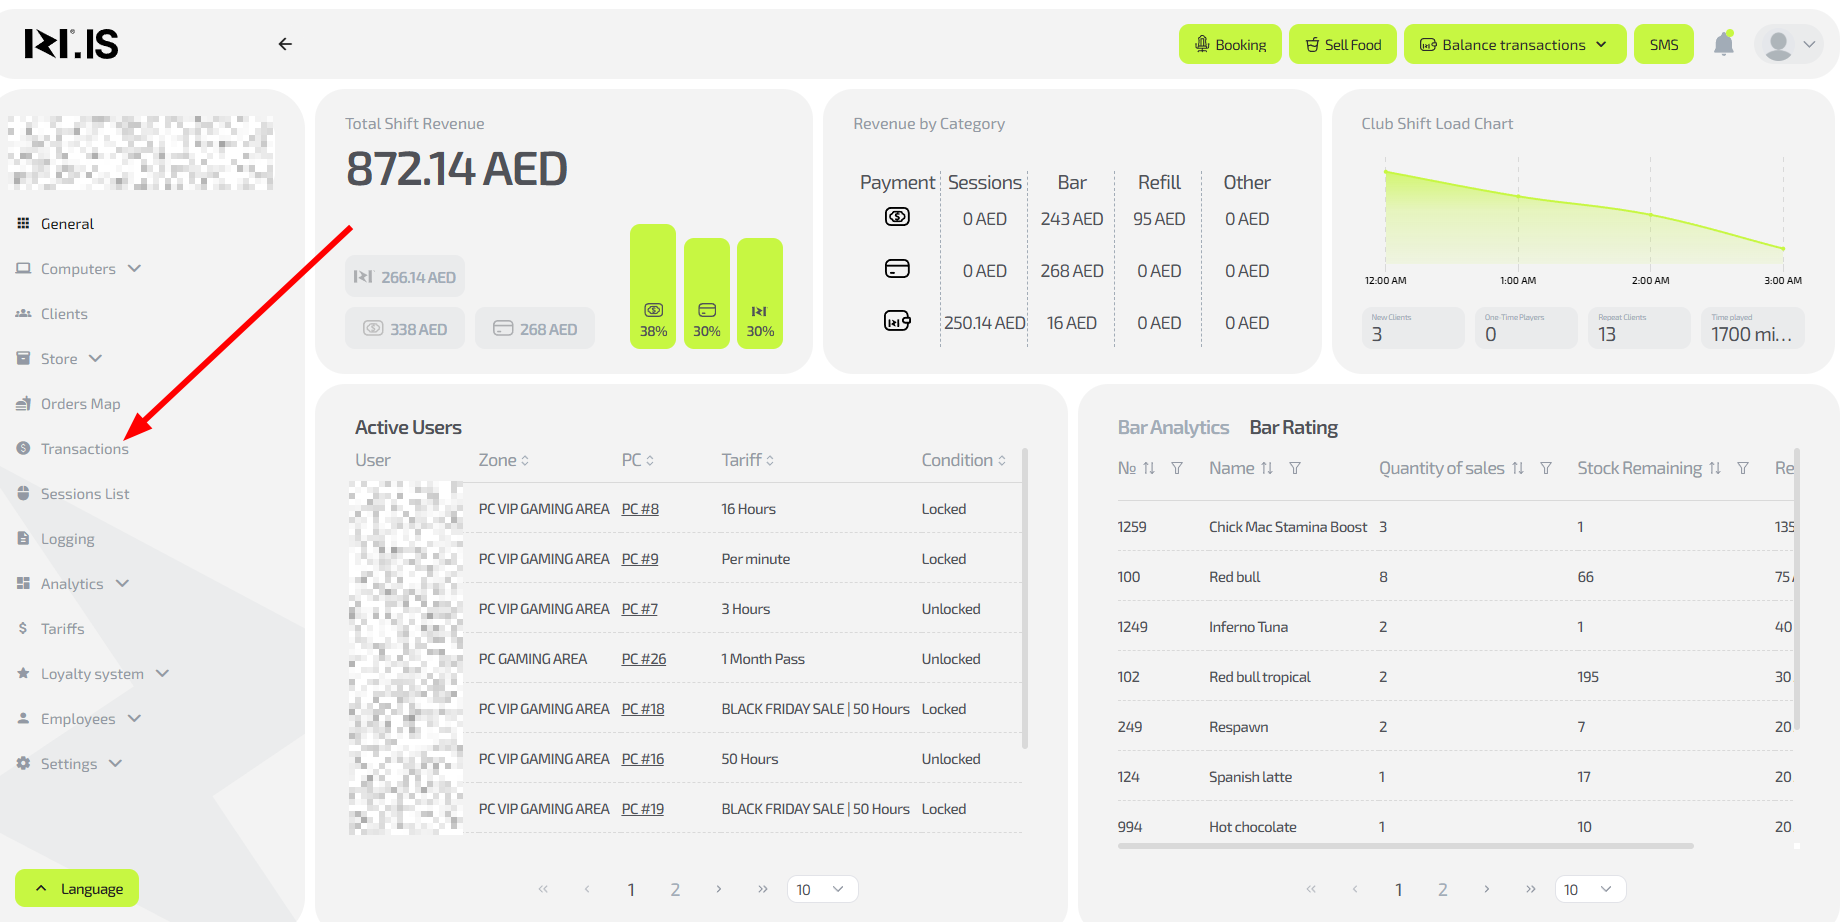Open the user profile avatar menu
Image resolution: width=1843 pixels, height=922 pixels.
coord(1789,45)
